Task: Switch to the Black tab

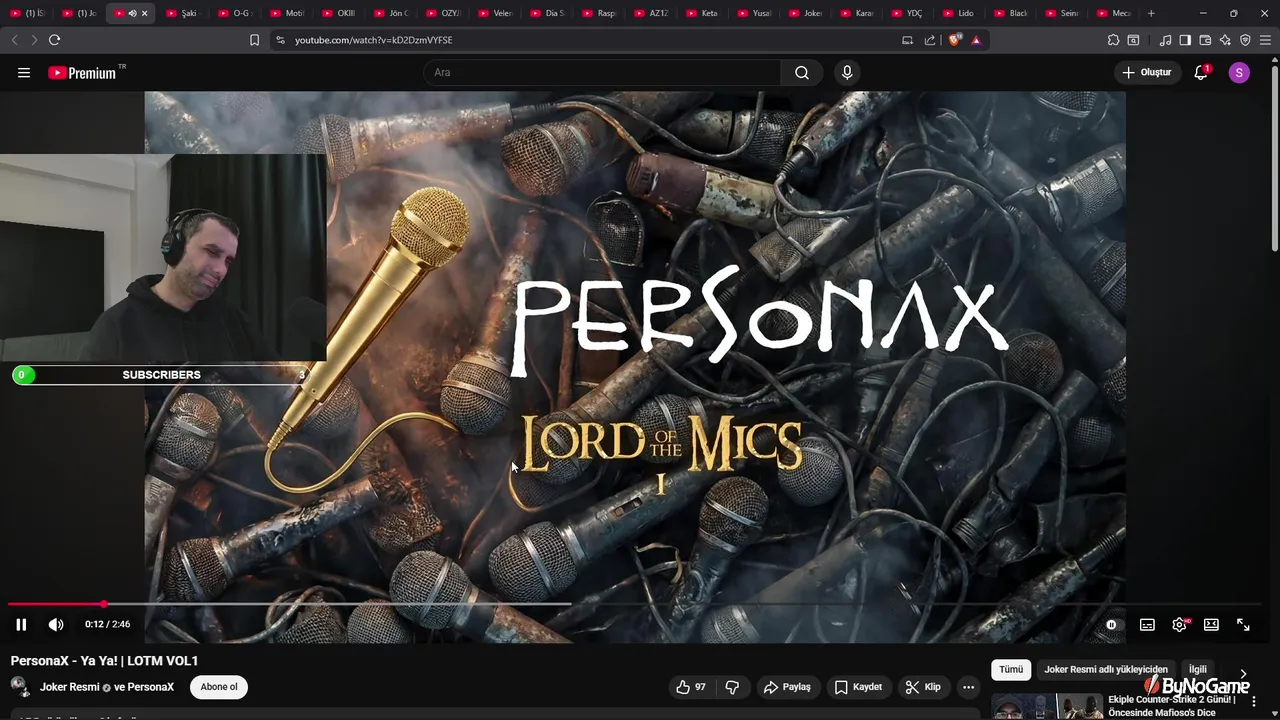Action: click(x=1011, y=13)
